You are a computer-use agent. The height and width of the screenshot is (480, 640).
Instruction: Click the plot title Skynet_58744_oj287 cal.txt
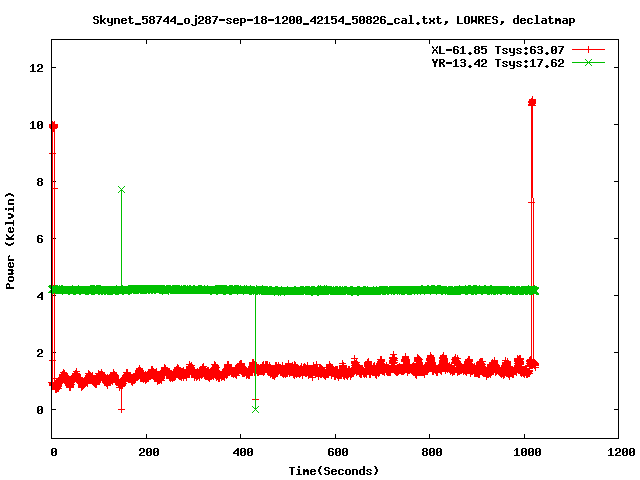click(333, 20)
